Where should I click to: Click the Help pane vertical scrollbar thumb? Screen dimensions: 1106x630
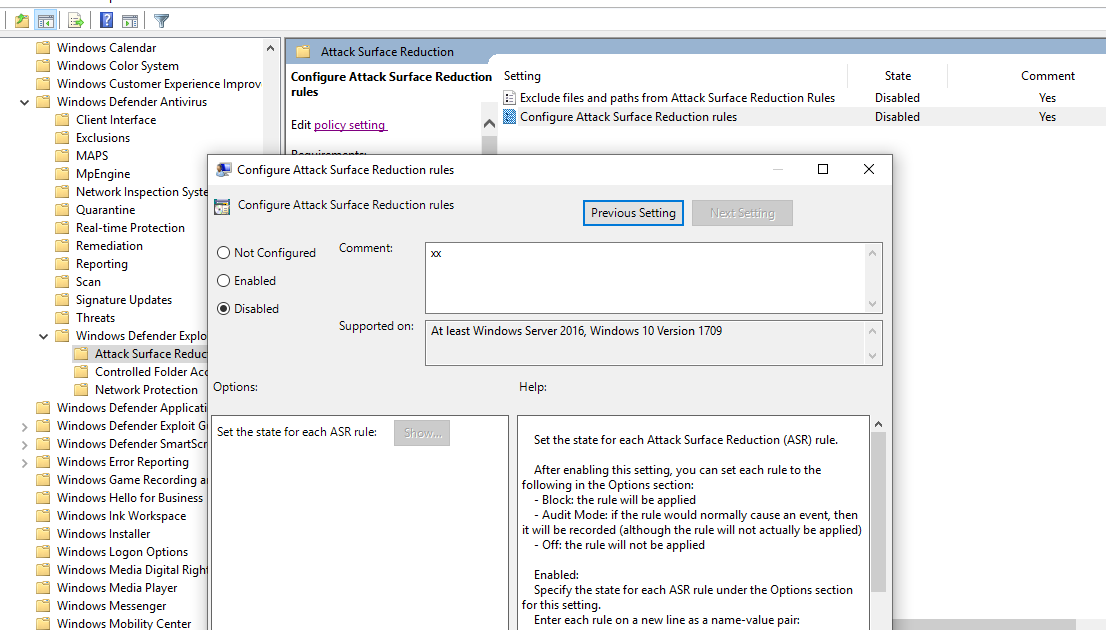point(878,512)
